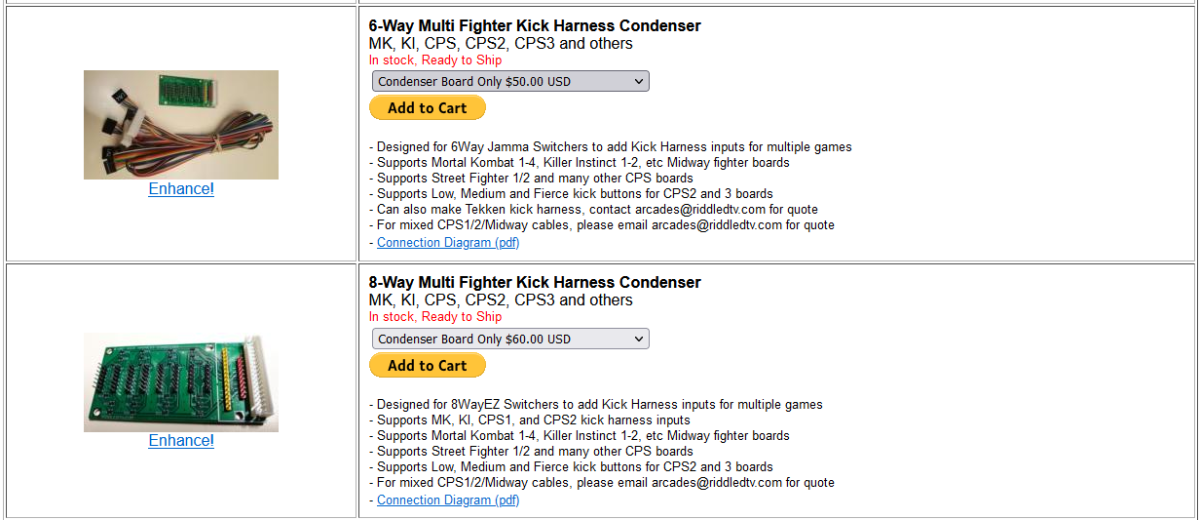1200x520 pixels.
Task: Add the 8-Way condenser to cart
Action: (427, 366)
